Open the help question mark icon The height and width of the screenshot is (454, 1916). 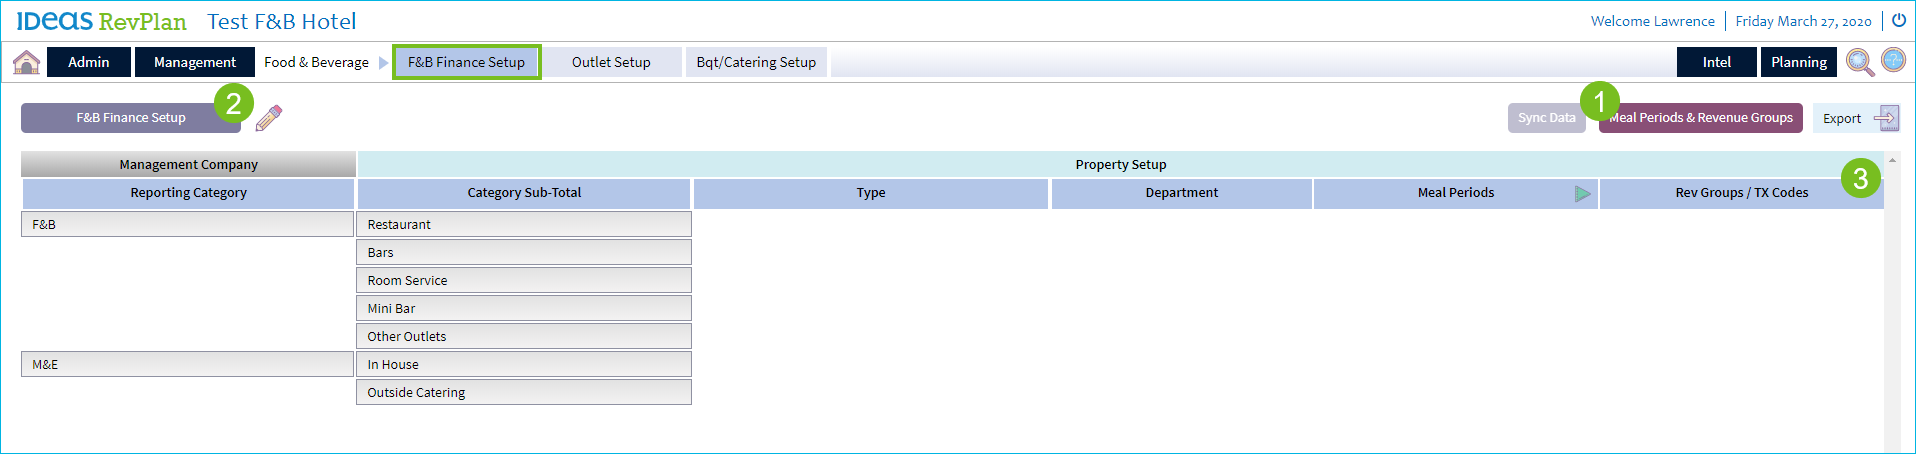1893,60
